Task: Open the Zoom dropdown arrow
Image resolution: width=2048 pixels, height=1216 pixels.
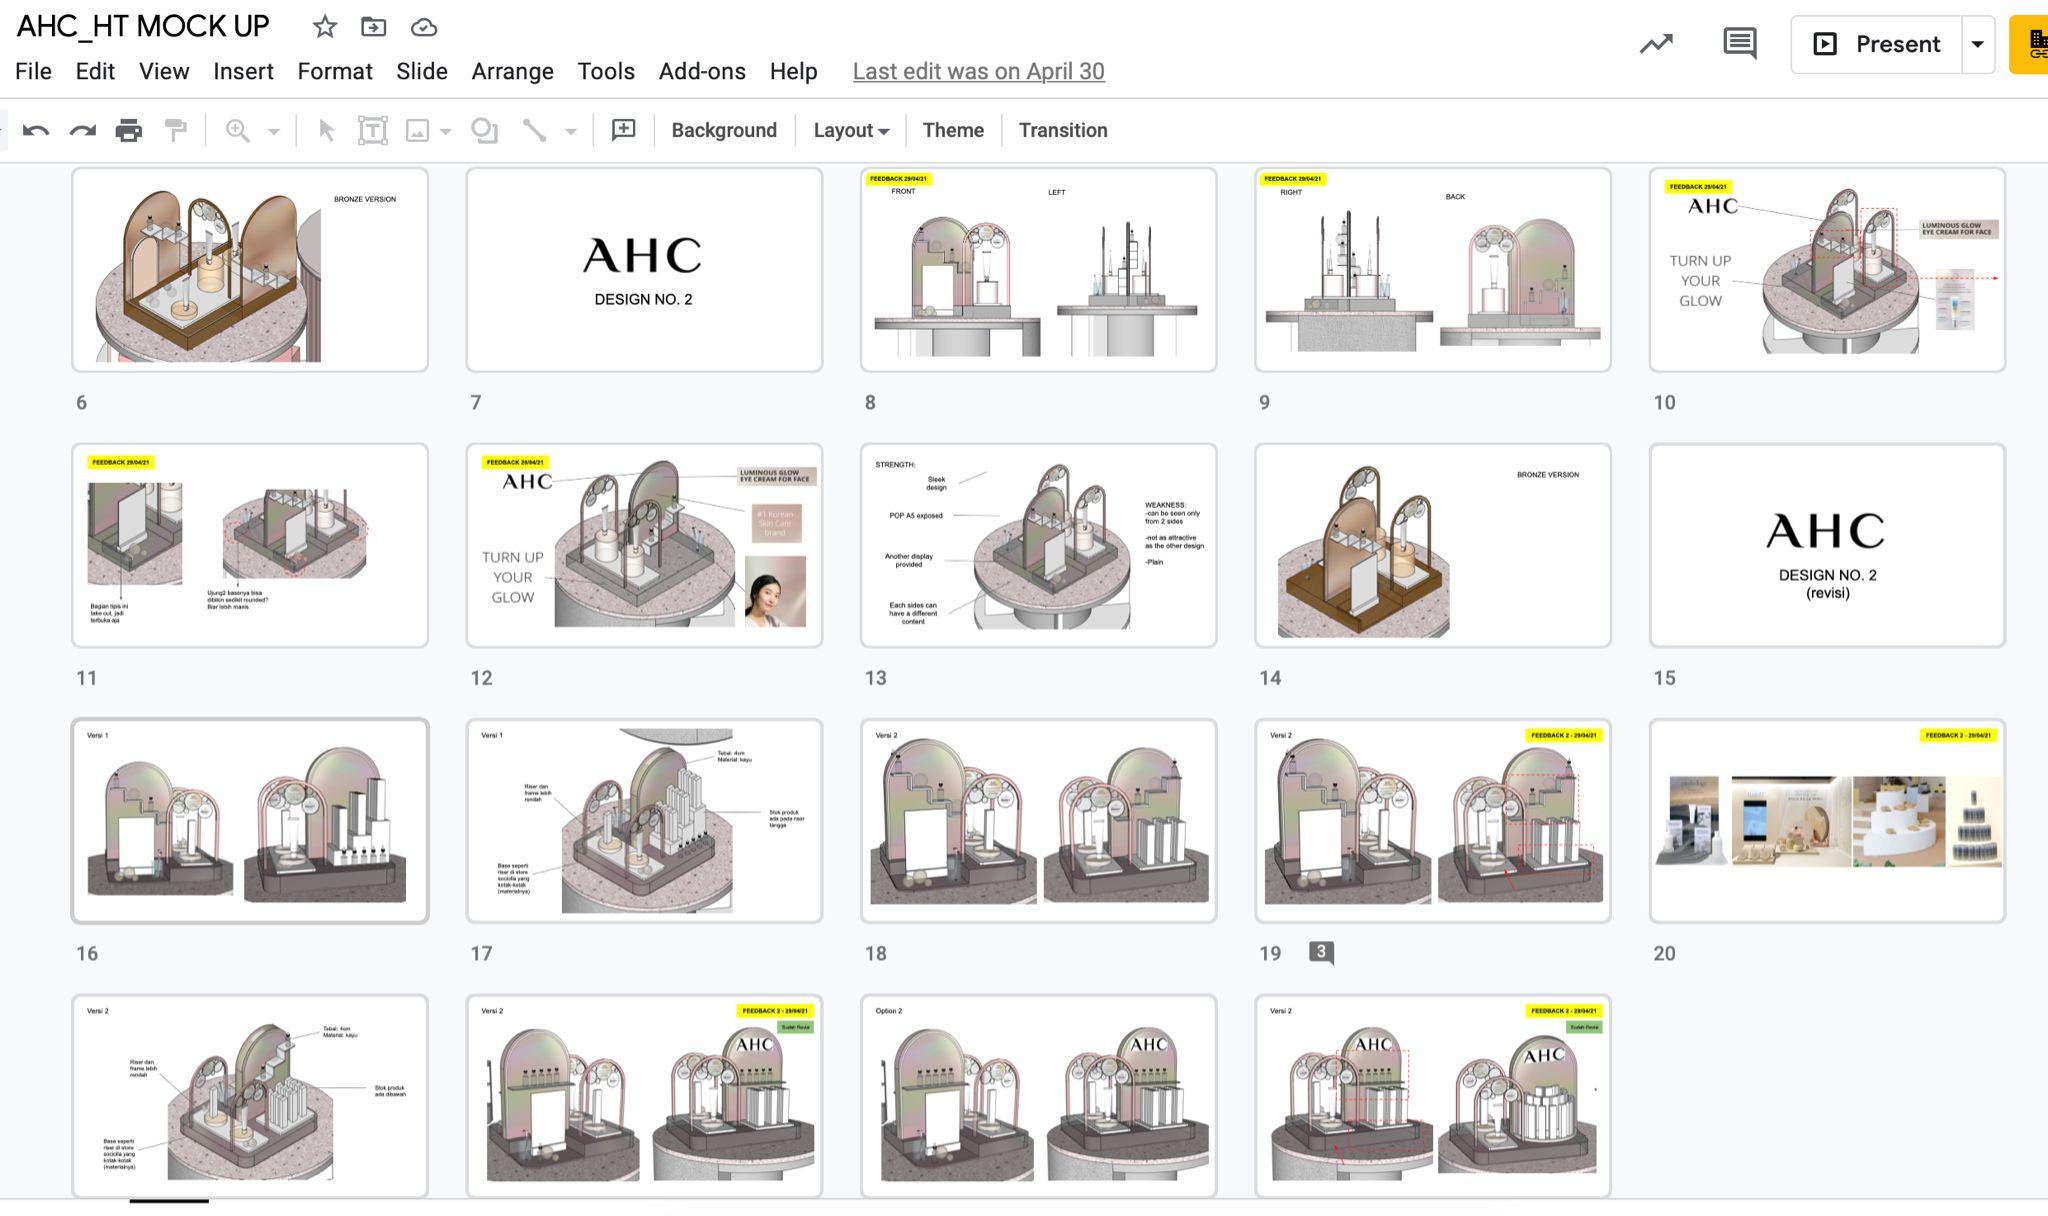Action: tap(273, 131)
